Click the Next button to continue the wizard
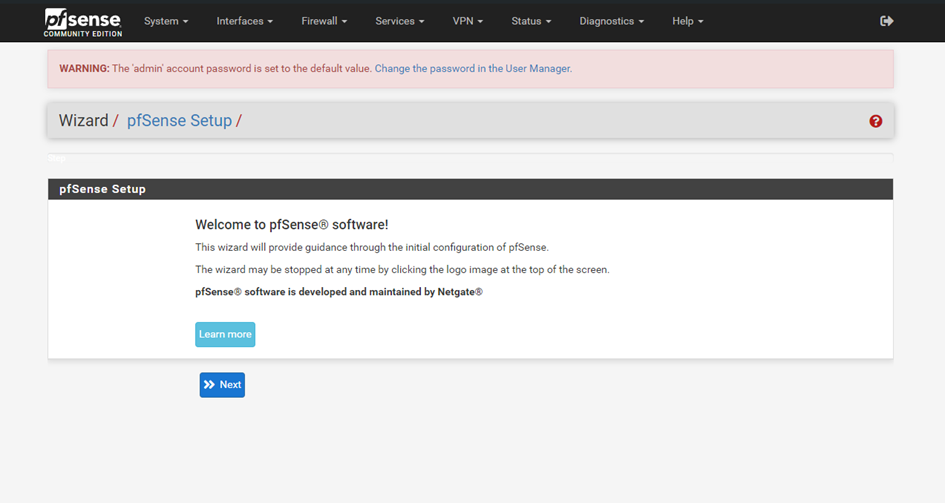Viewport: 945px width, 503px height. (222, 385)
